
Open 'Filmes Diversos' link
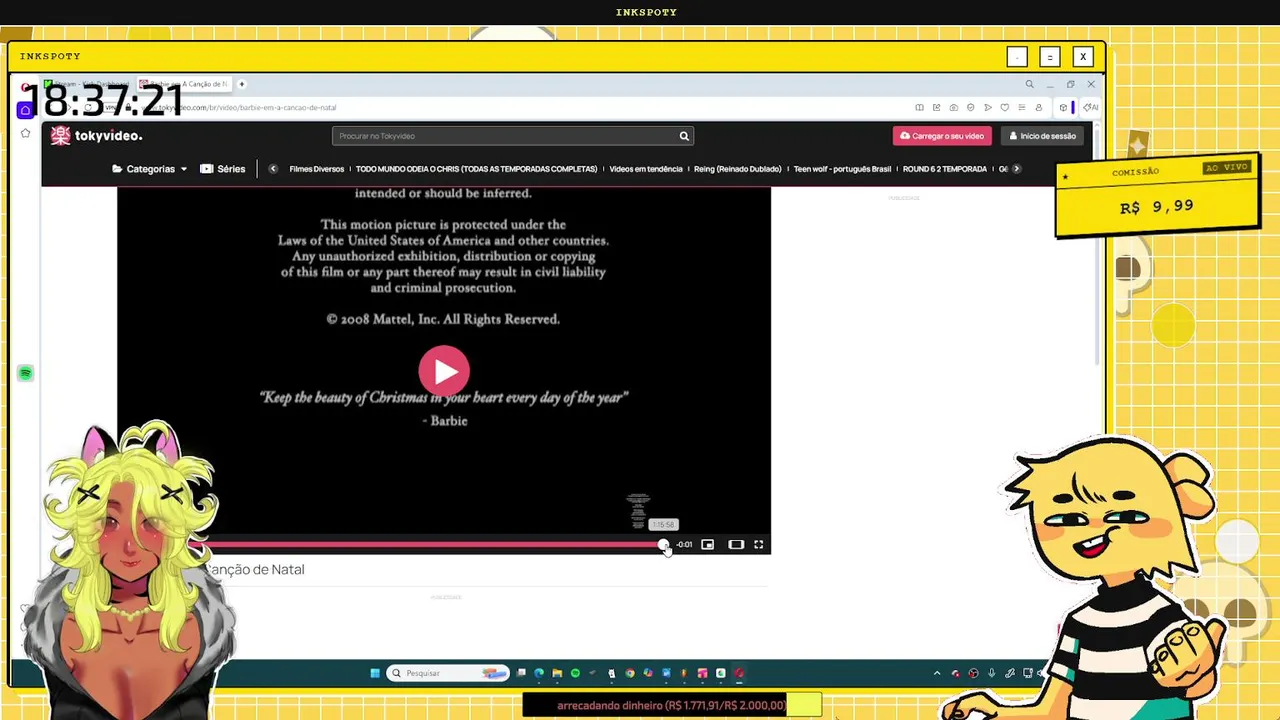pos(317,169)
